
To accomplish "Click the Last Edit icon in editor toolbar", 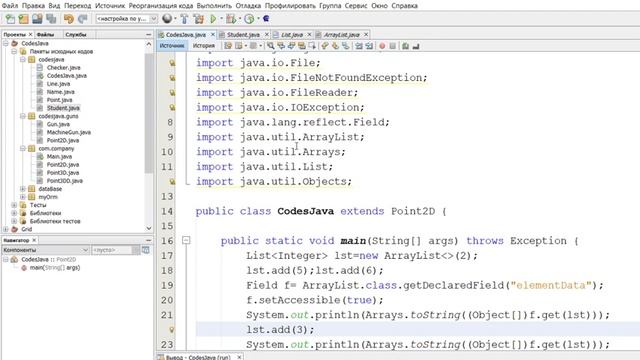I will click(228, 46).
